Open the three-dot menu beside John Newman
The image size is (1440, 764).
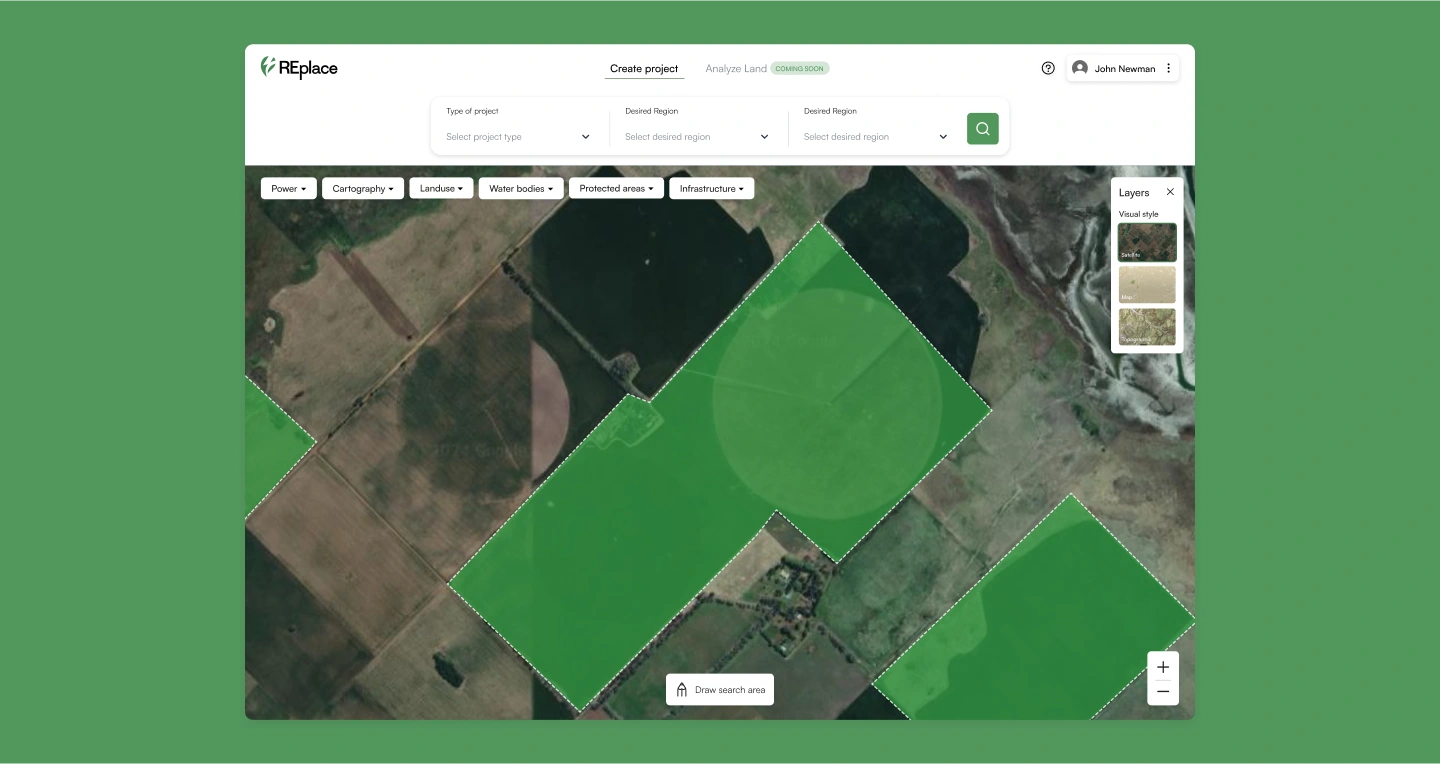point(1168,68)
